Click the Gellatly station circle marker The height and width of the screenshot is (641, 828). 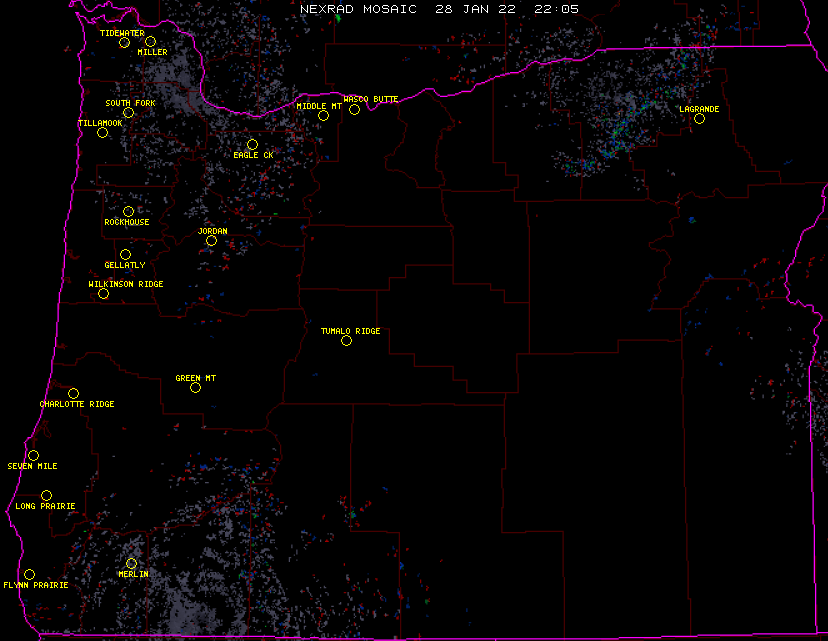point(125,254)
